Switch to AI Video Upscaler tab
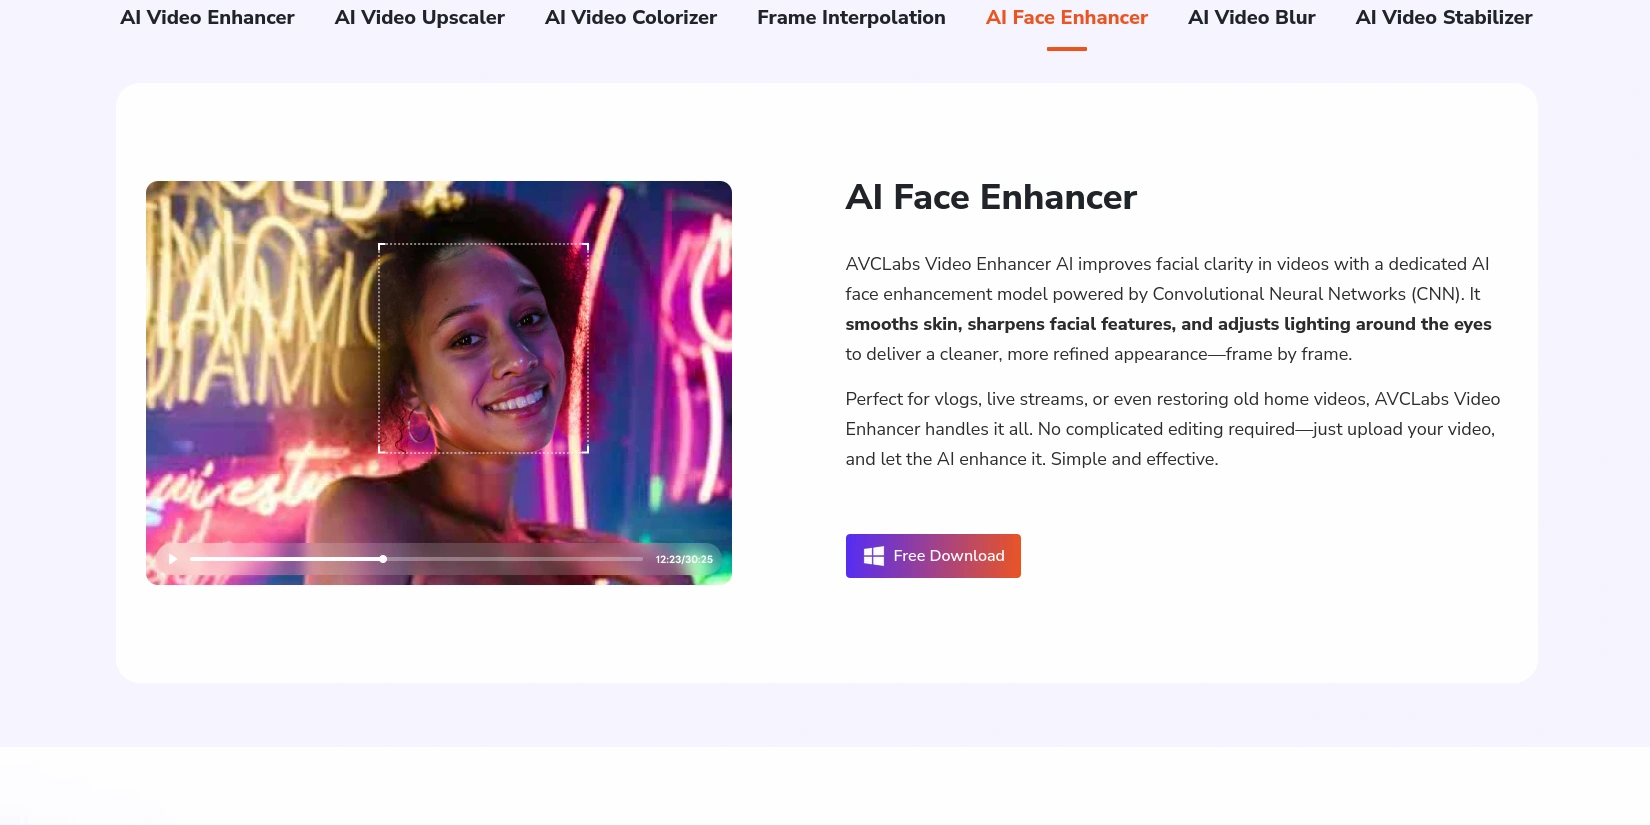1650x825 pixels. (x=419, y=18)
